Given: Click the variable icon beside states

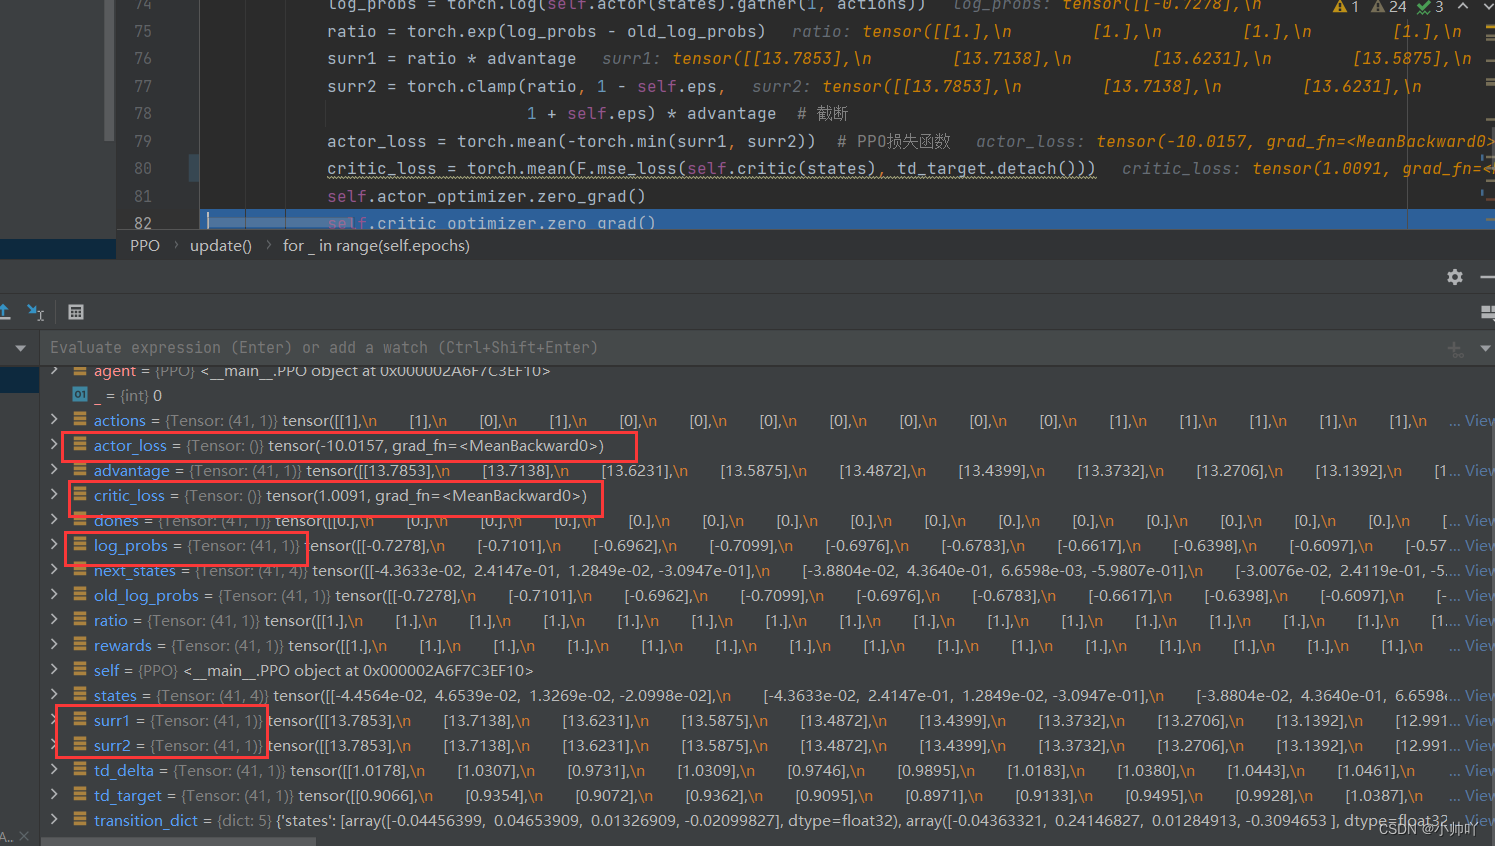Looking at the screenshot, I should [80, 695].
